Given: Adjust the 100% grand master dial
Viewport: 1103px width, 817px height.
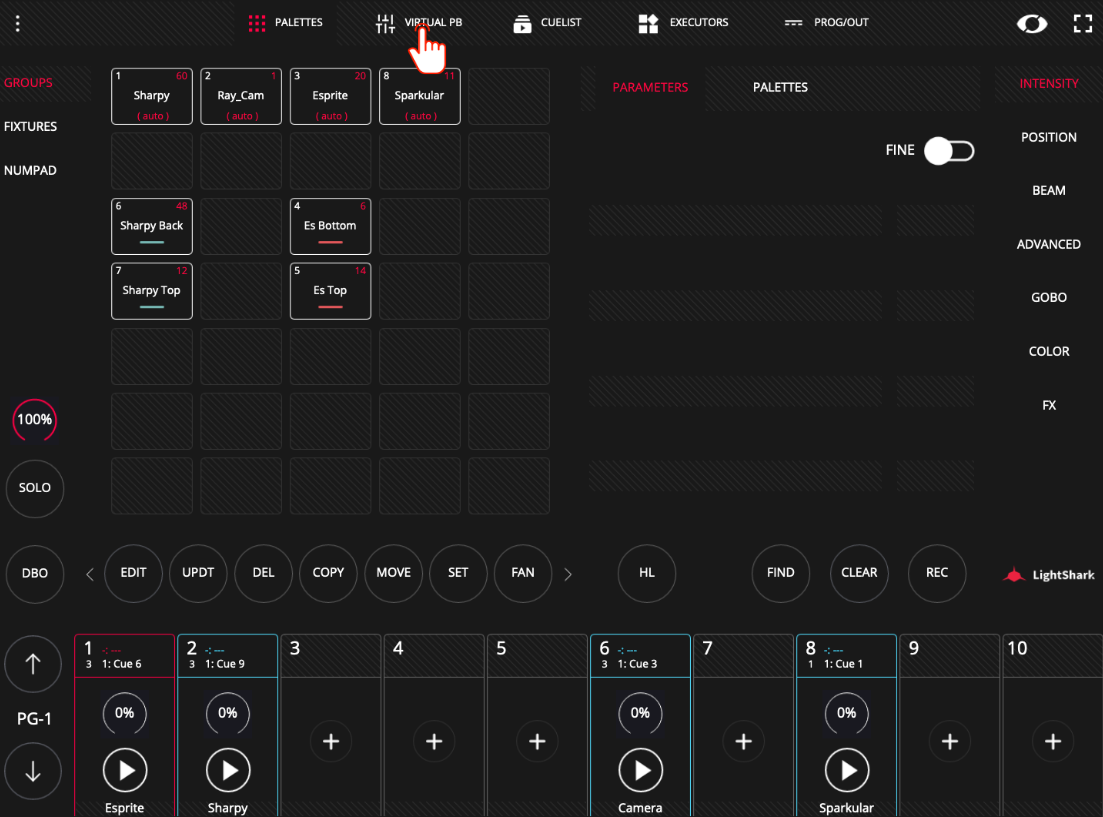Looking at the screenshot, I should (34, 420).
